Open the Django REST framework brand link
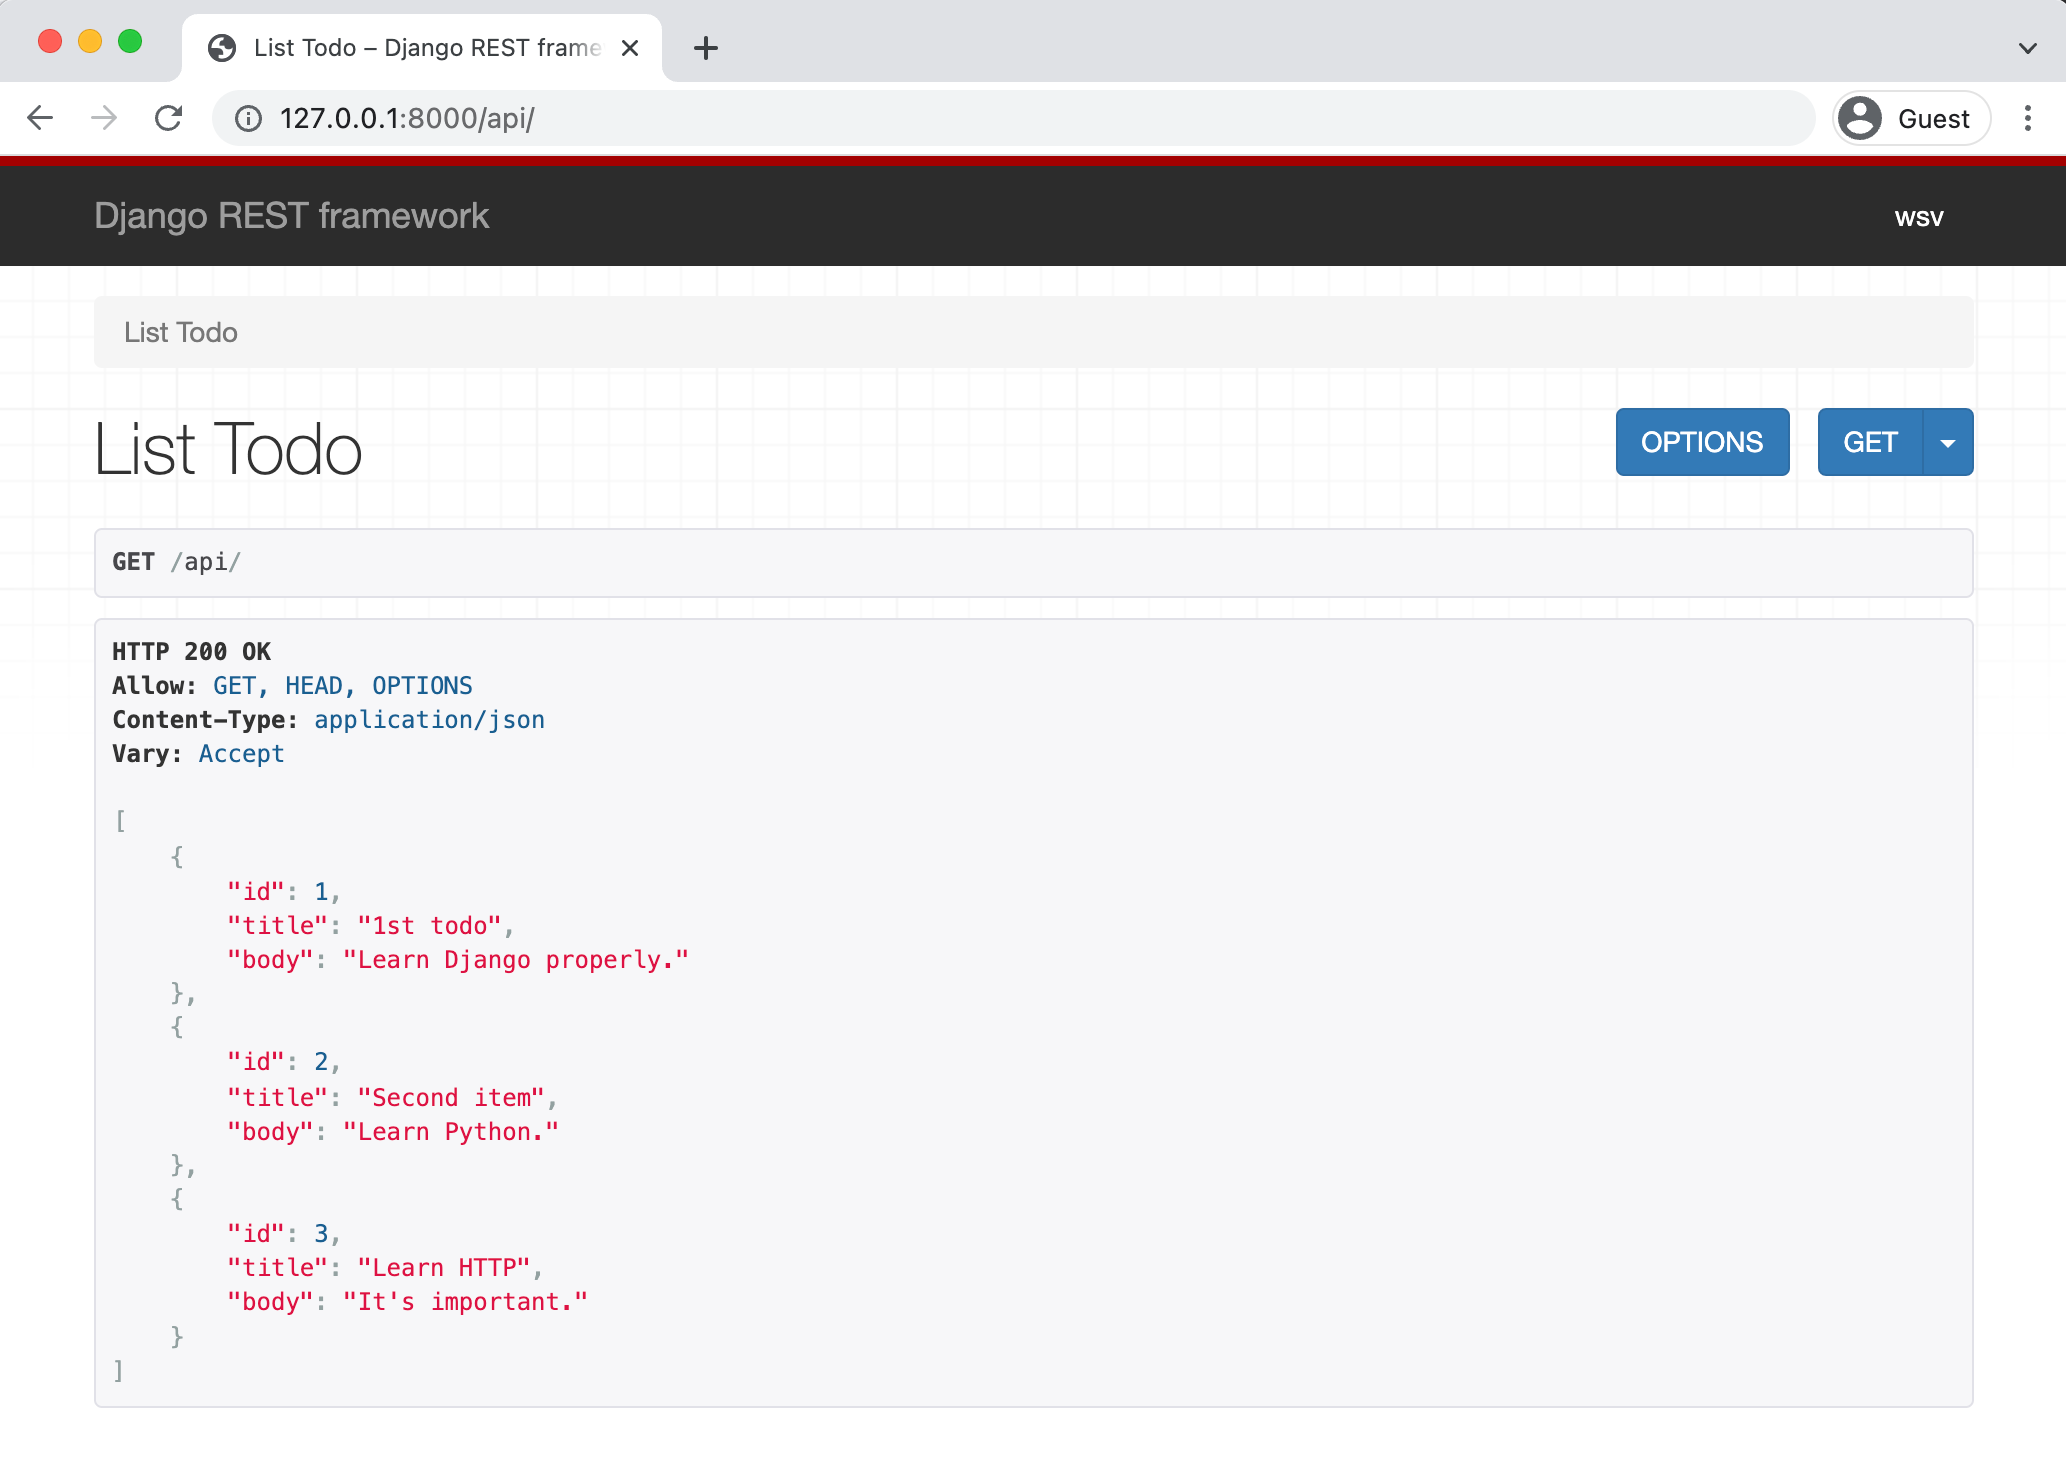Image resolution: width=2066 pixels, height=1468 pixels. pyautogui.click(x=292, y=216)
